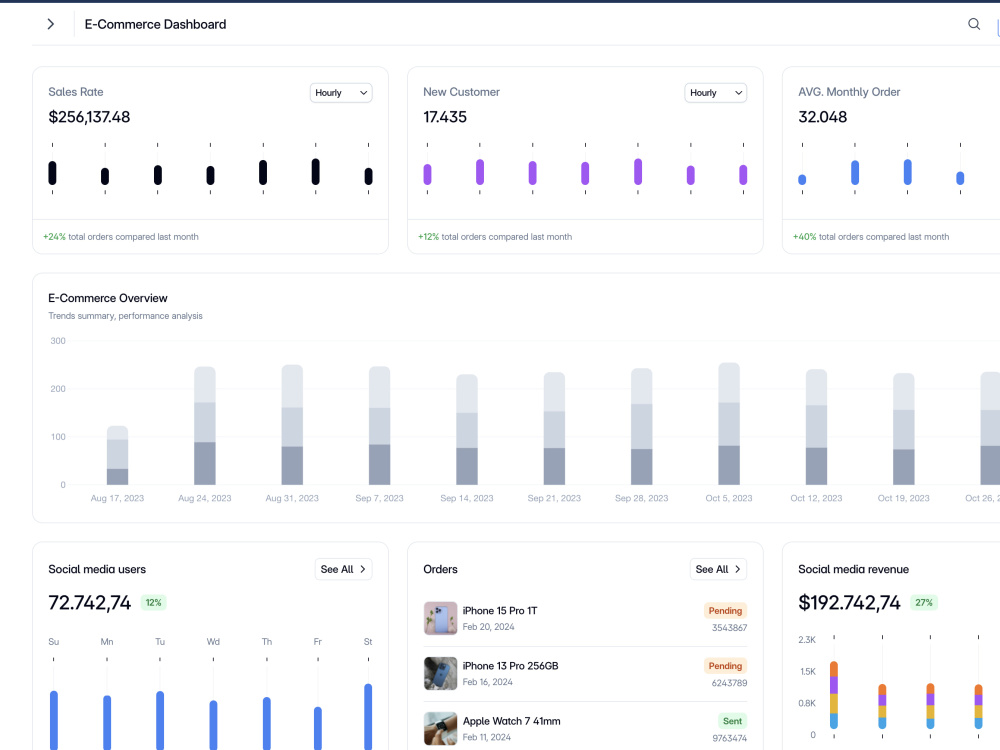
Task: Click the Mn bar in Social media users
Action: pos(107,723)
